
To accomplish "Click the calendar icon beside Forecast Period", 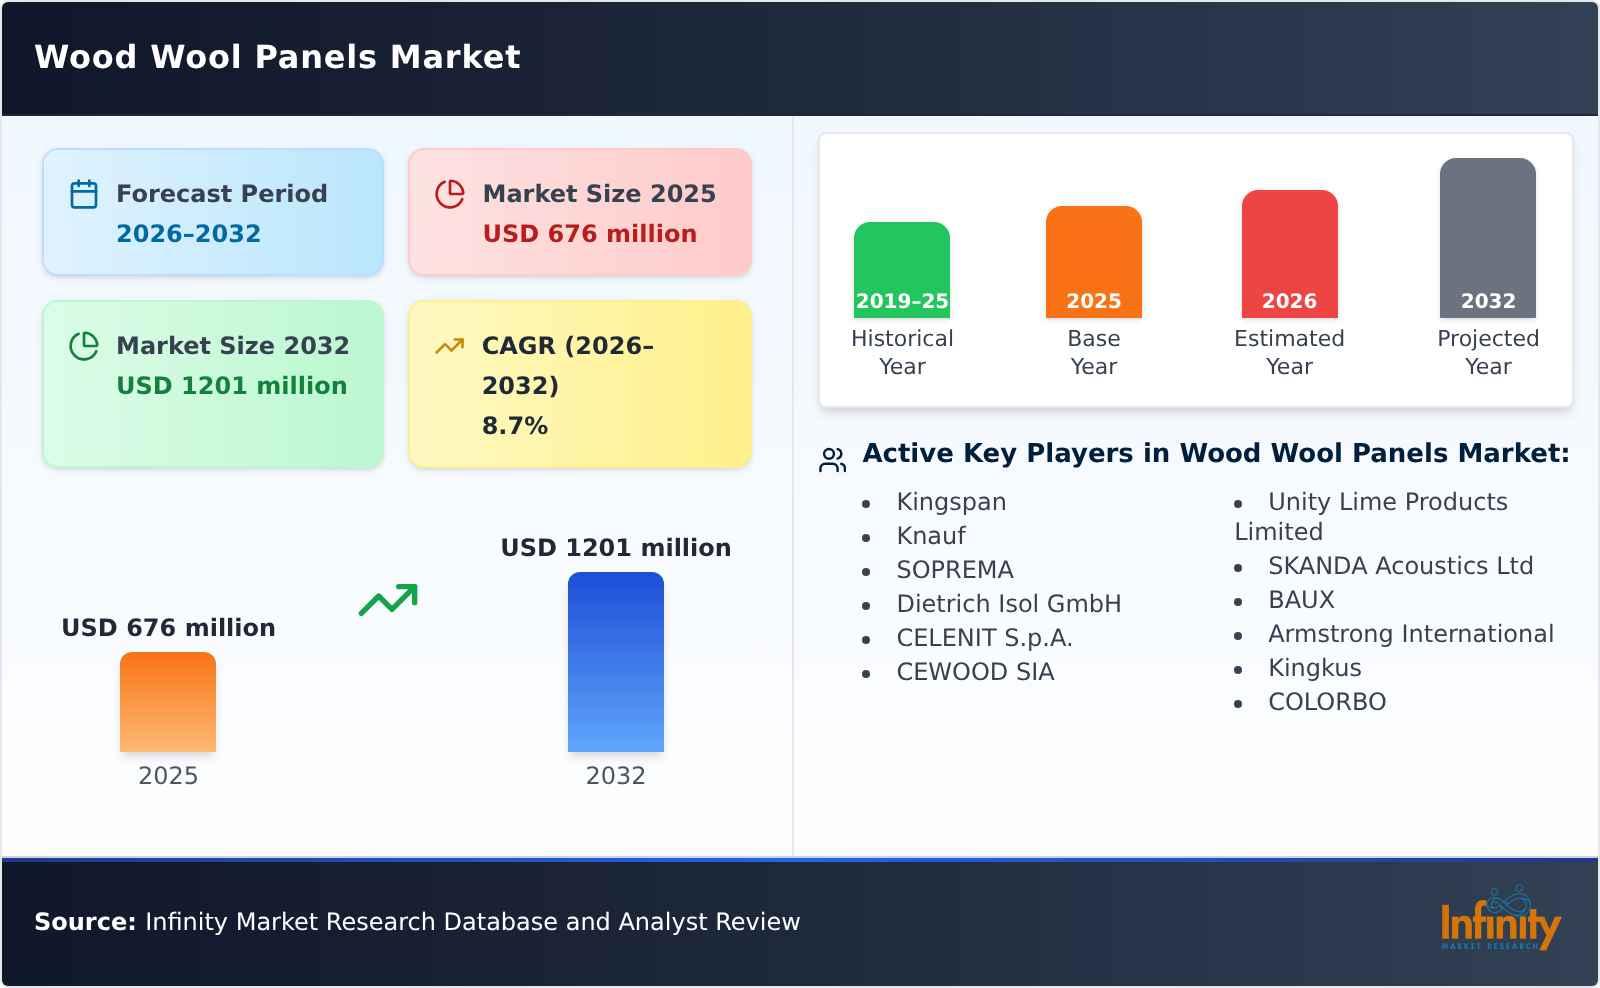I will click(84, 194).
